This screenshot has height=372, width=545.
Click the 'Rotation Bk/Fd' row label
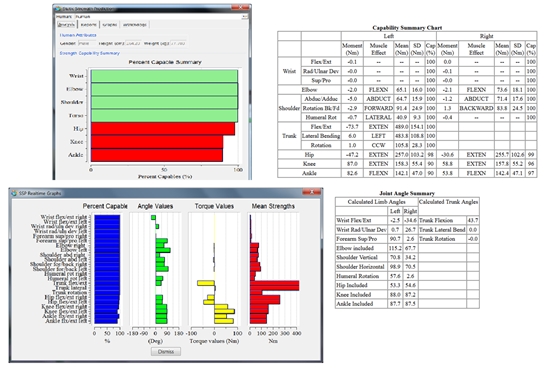pyautogui.click(x=321, y=108)
